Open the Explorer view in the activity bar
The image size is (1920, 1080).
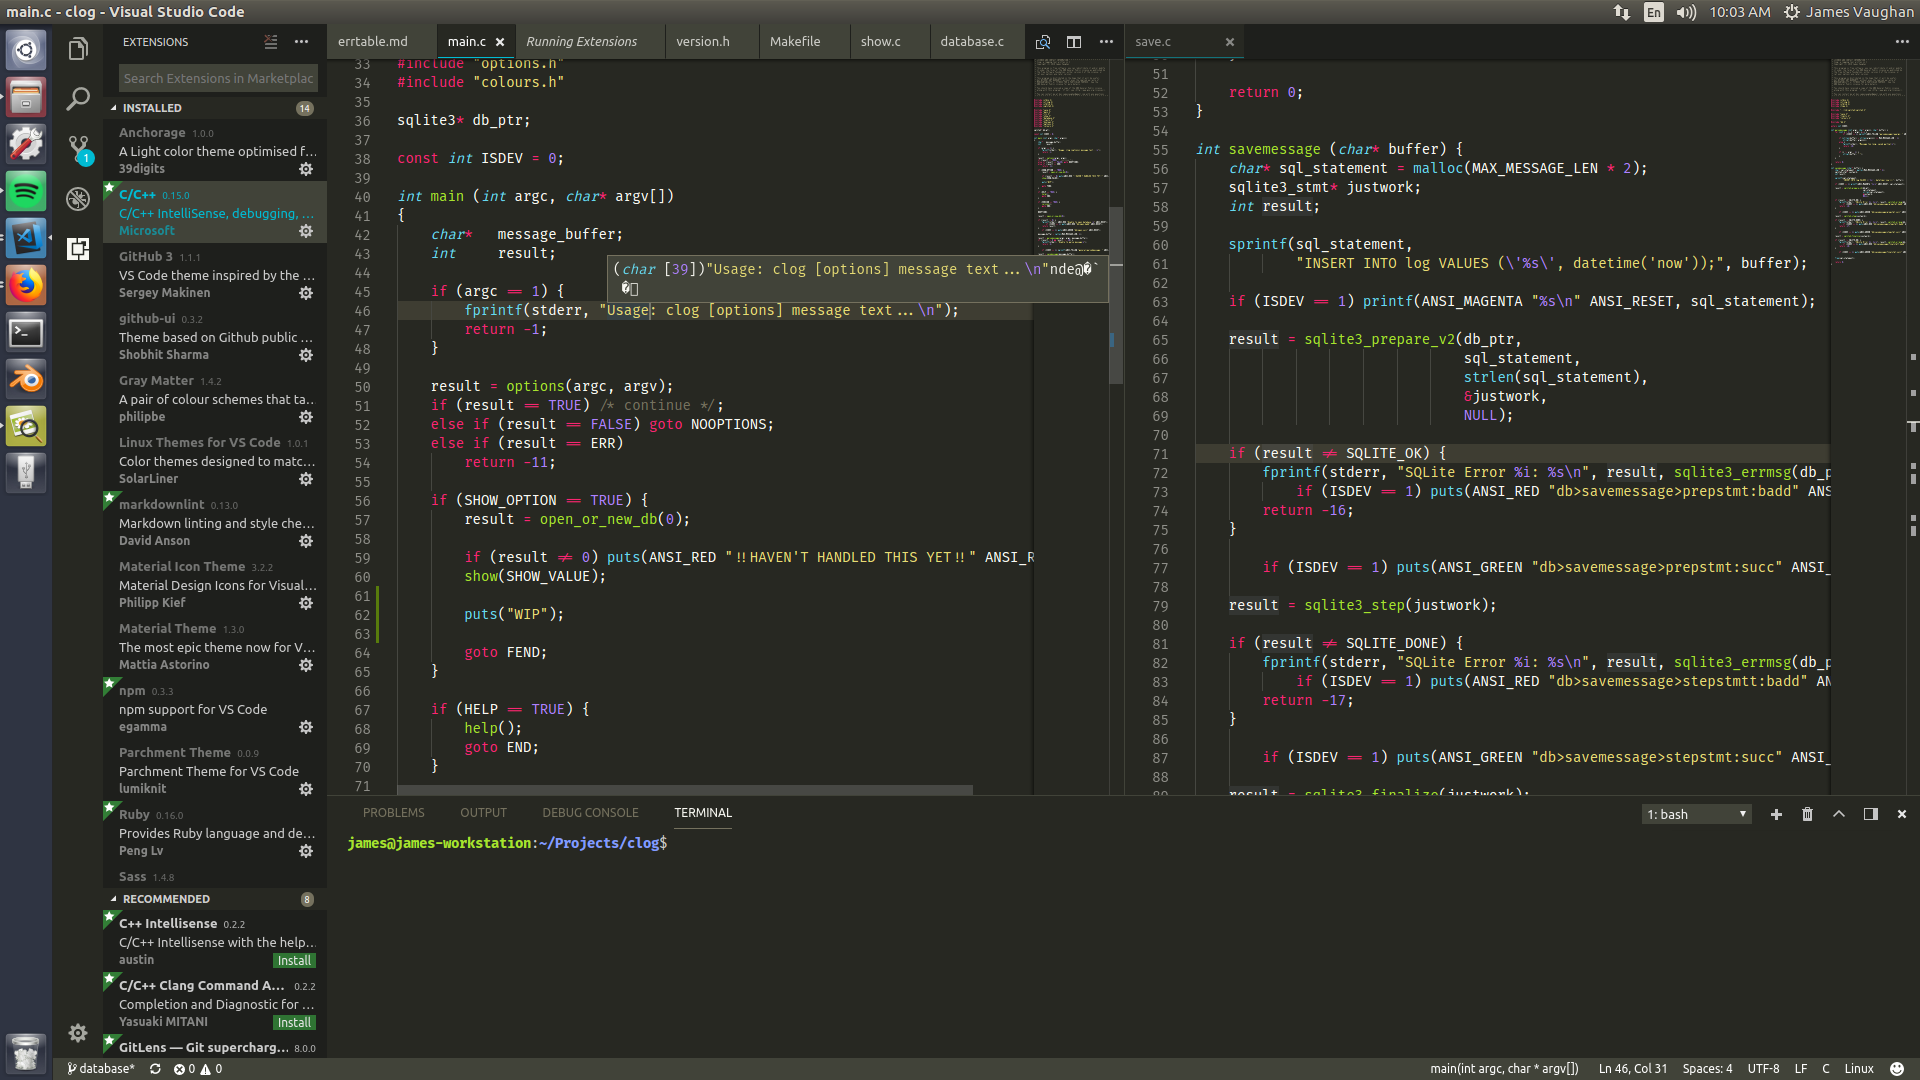(x=77, y=48)
